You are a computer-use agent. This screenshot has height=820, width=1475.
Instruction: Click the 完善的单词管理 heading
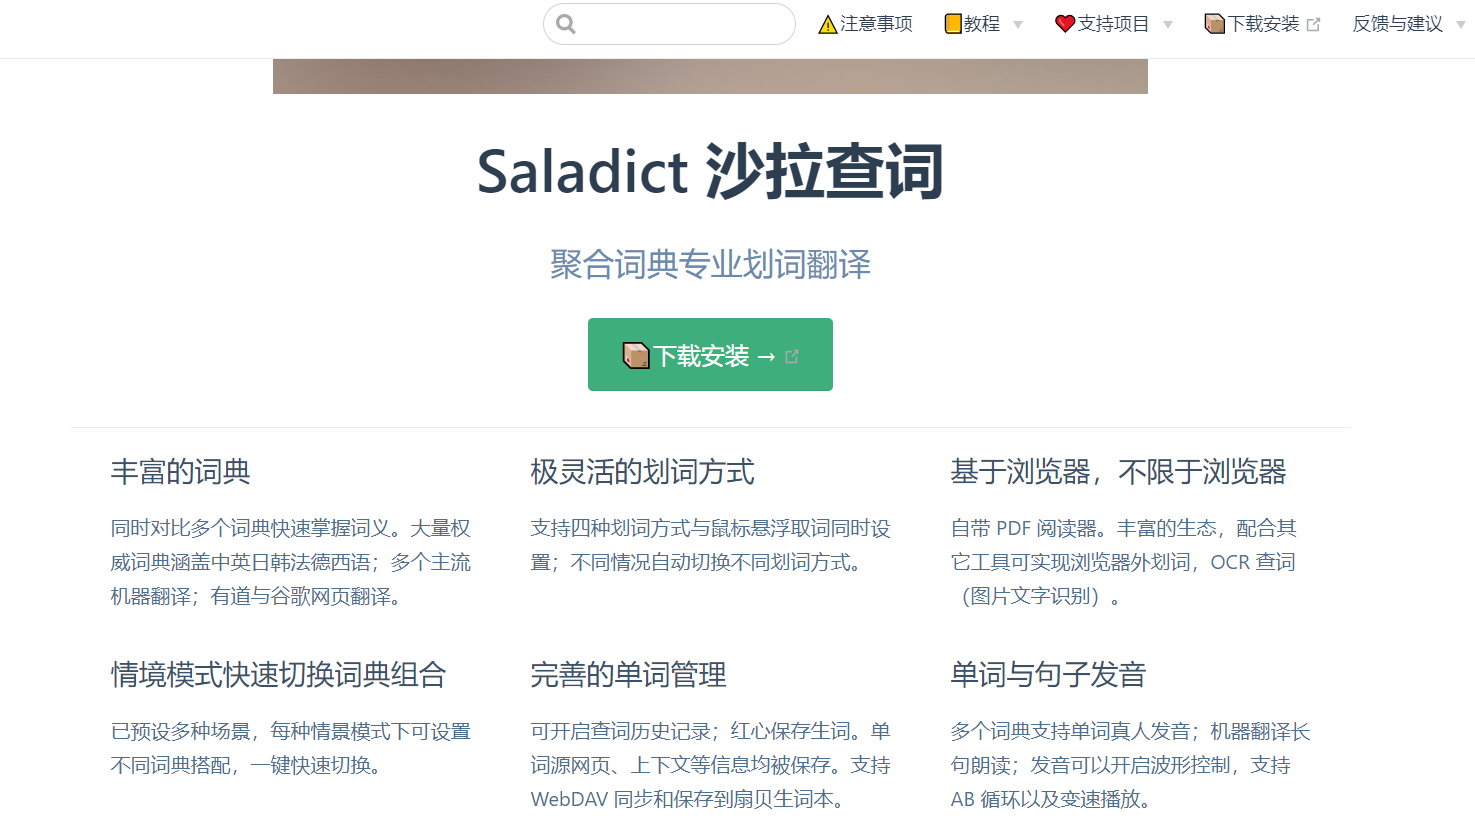tap(628, 675)
